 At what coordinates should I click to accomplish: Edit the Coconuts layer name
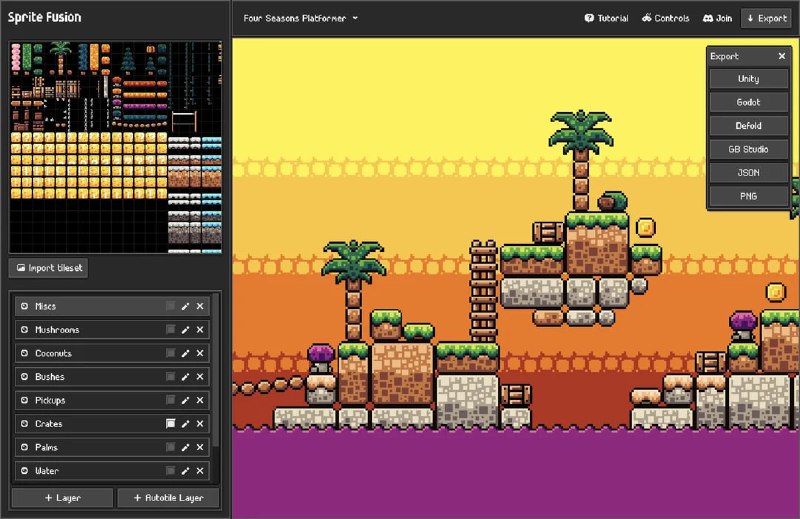[185, 353]
